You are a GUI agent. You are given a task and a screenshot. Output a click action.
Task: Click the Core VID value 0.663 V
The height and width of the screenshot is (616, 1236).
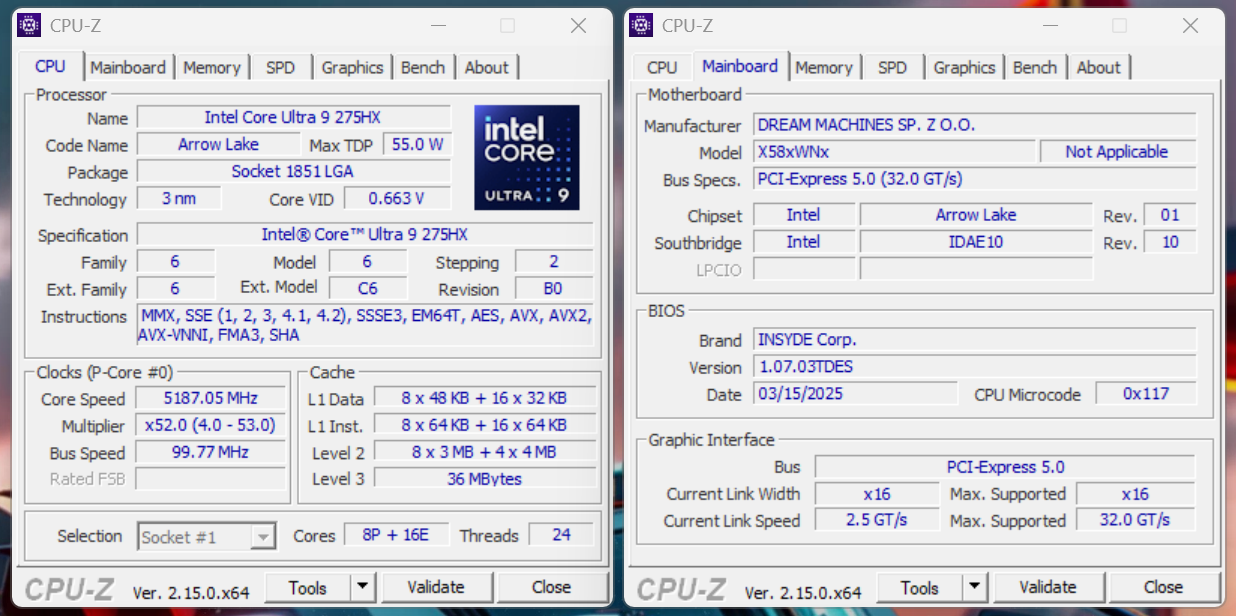point(396,199)
